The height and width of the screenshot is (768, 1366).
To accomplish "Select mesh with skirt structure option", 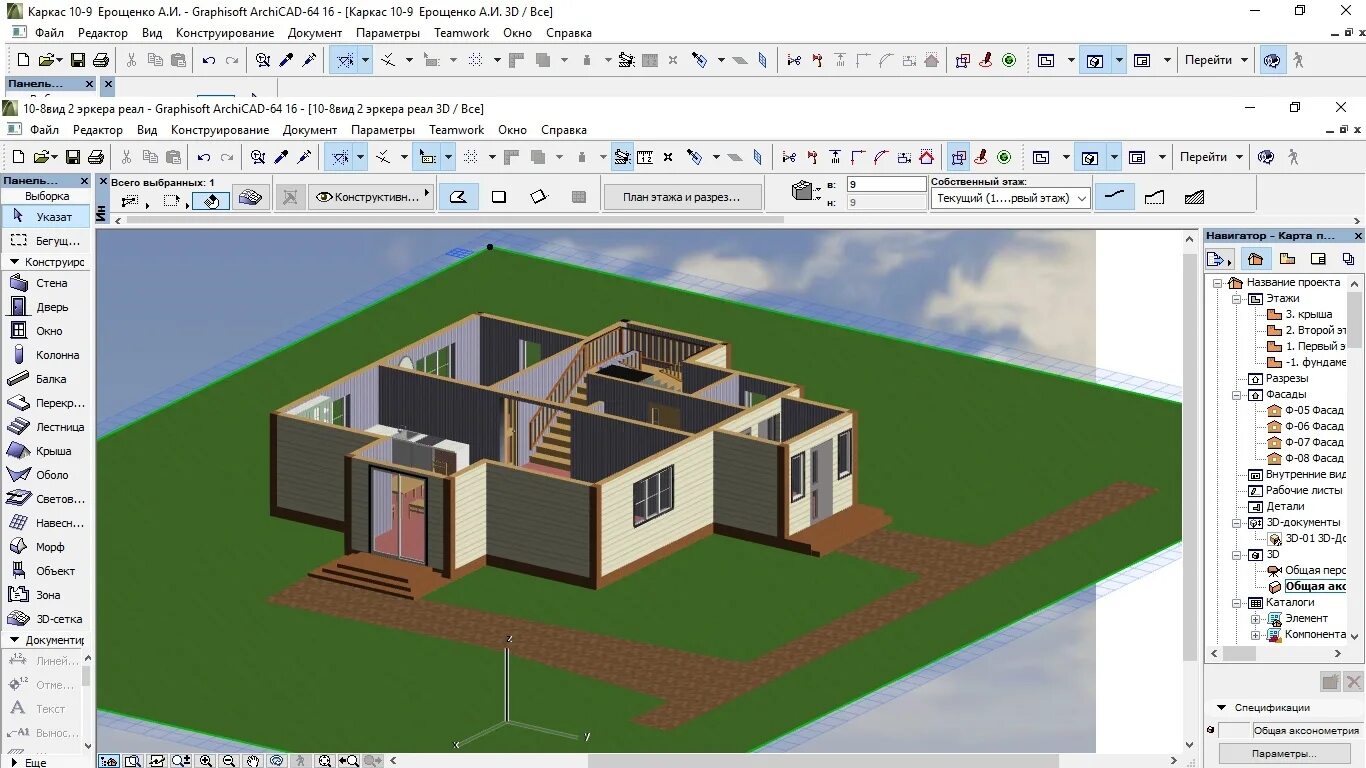I will pos(1154,197).
